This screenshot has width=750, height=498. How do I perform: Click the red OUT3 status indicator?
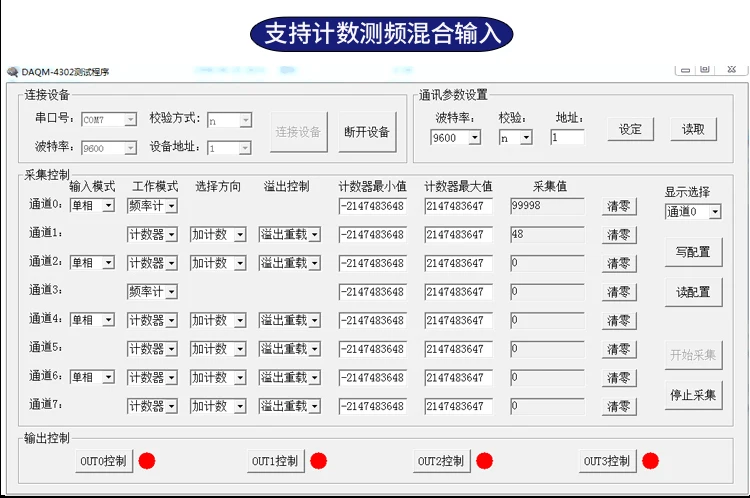[651, 461]
